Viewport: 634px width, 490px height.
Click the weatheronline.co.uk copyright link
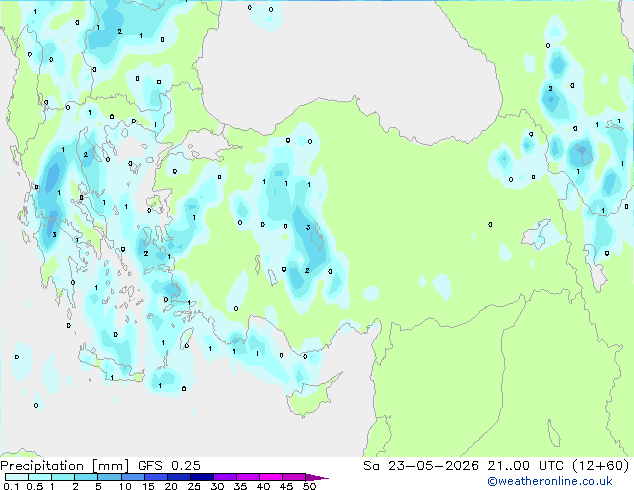pos(550,481)
